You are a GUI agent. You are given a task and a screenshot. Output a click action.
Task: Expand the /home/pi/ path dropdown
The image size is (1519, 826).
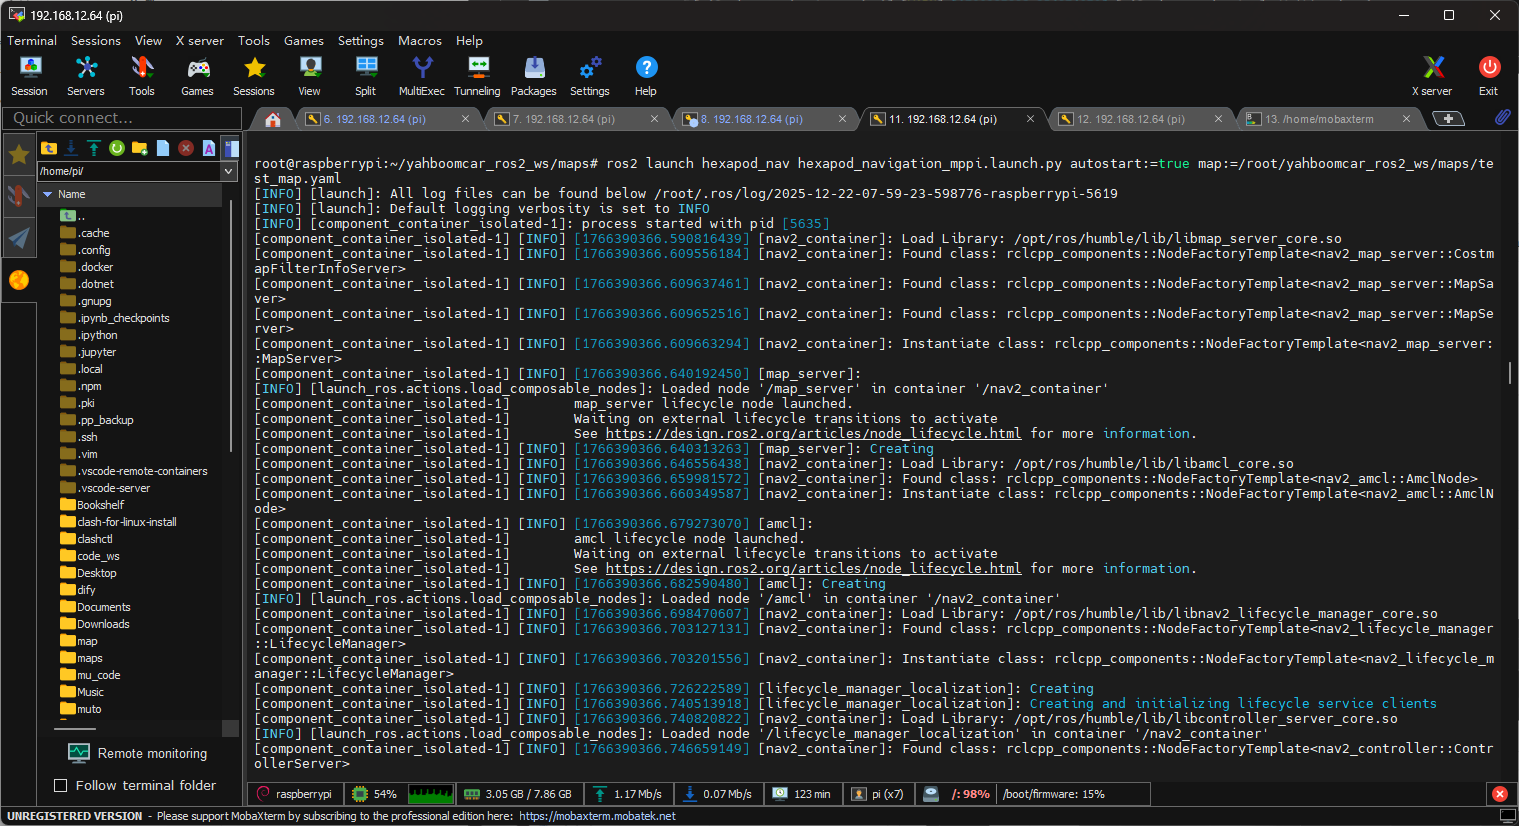tap(229, 171)
